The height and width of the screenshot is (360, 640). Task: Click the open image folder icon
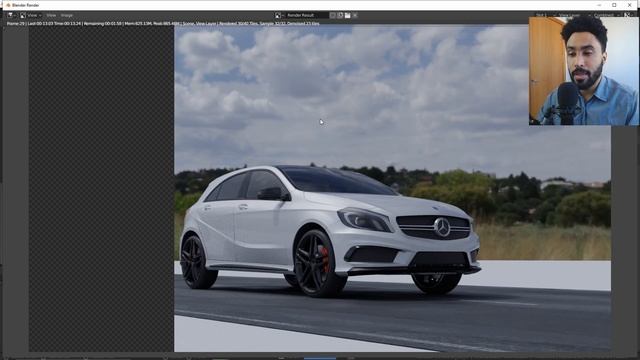[x=347, y=15]
